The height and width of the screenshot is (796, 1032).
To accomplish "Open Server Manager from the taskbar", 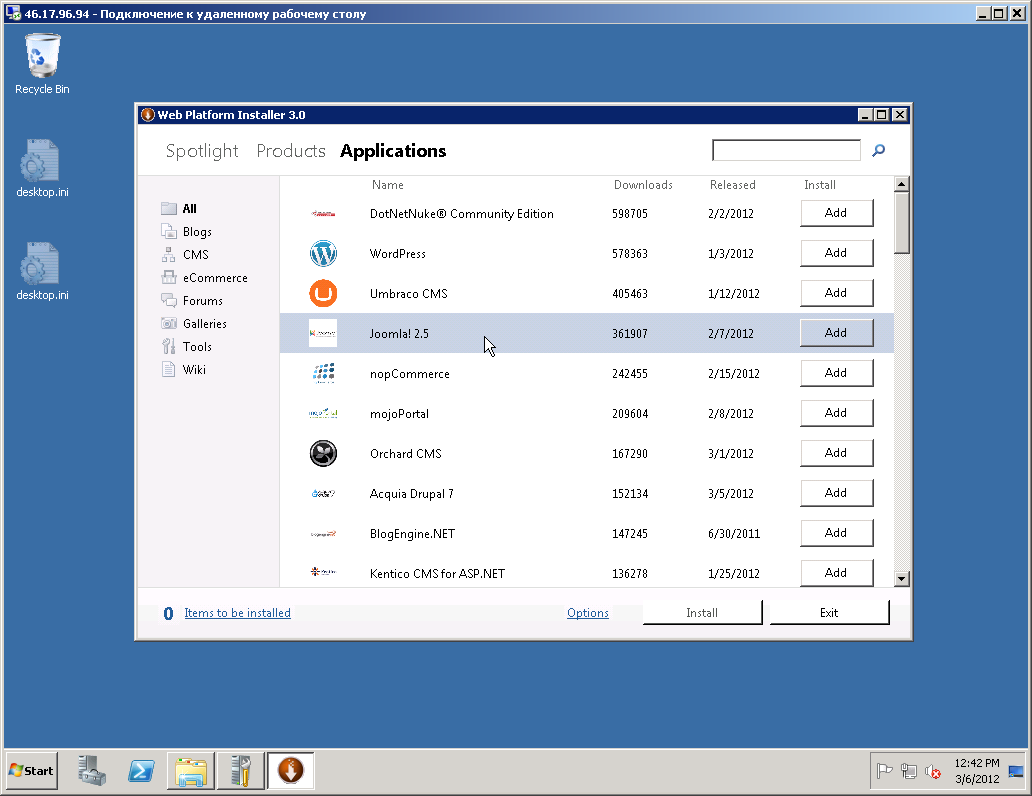I will (x=91, y=770).
